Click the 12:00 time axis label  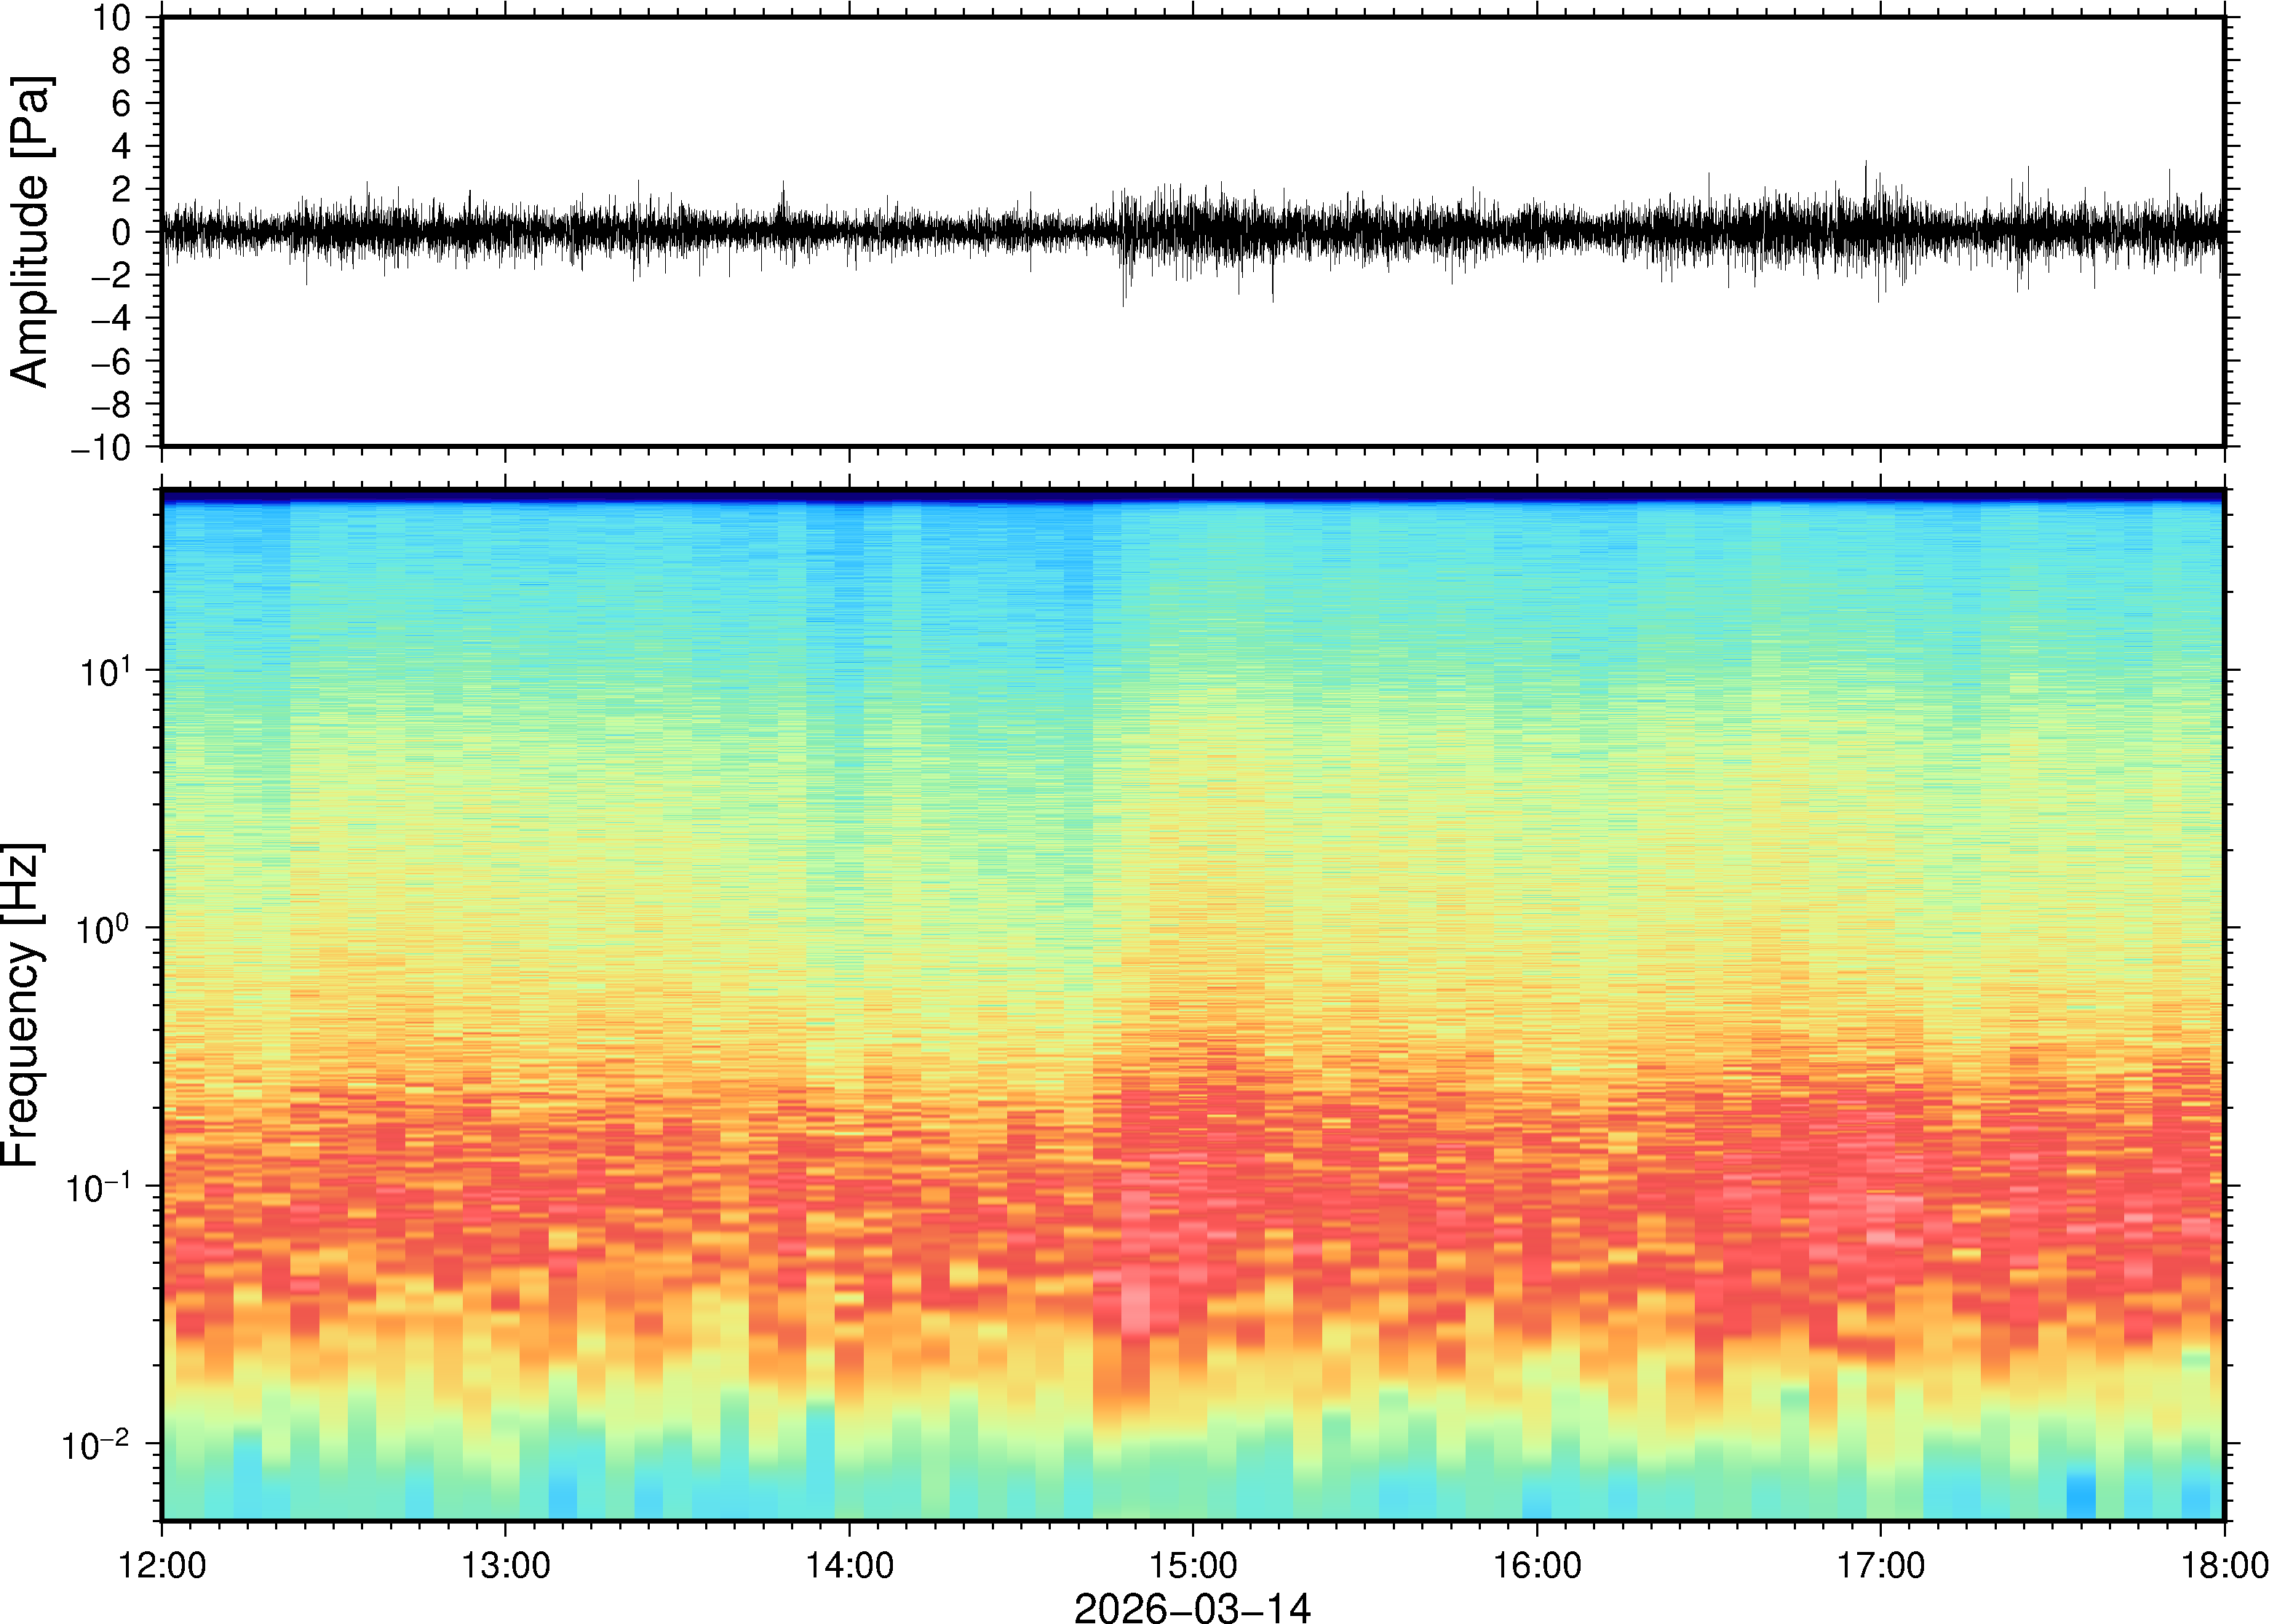162,1565
